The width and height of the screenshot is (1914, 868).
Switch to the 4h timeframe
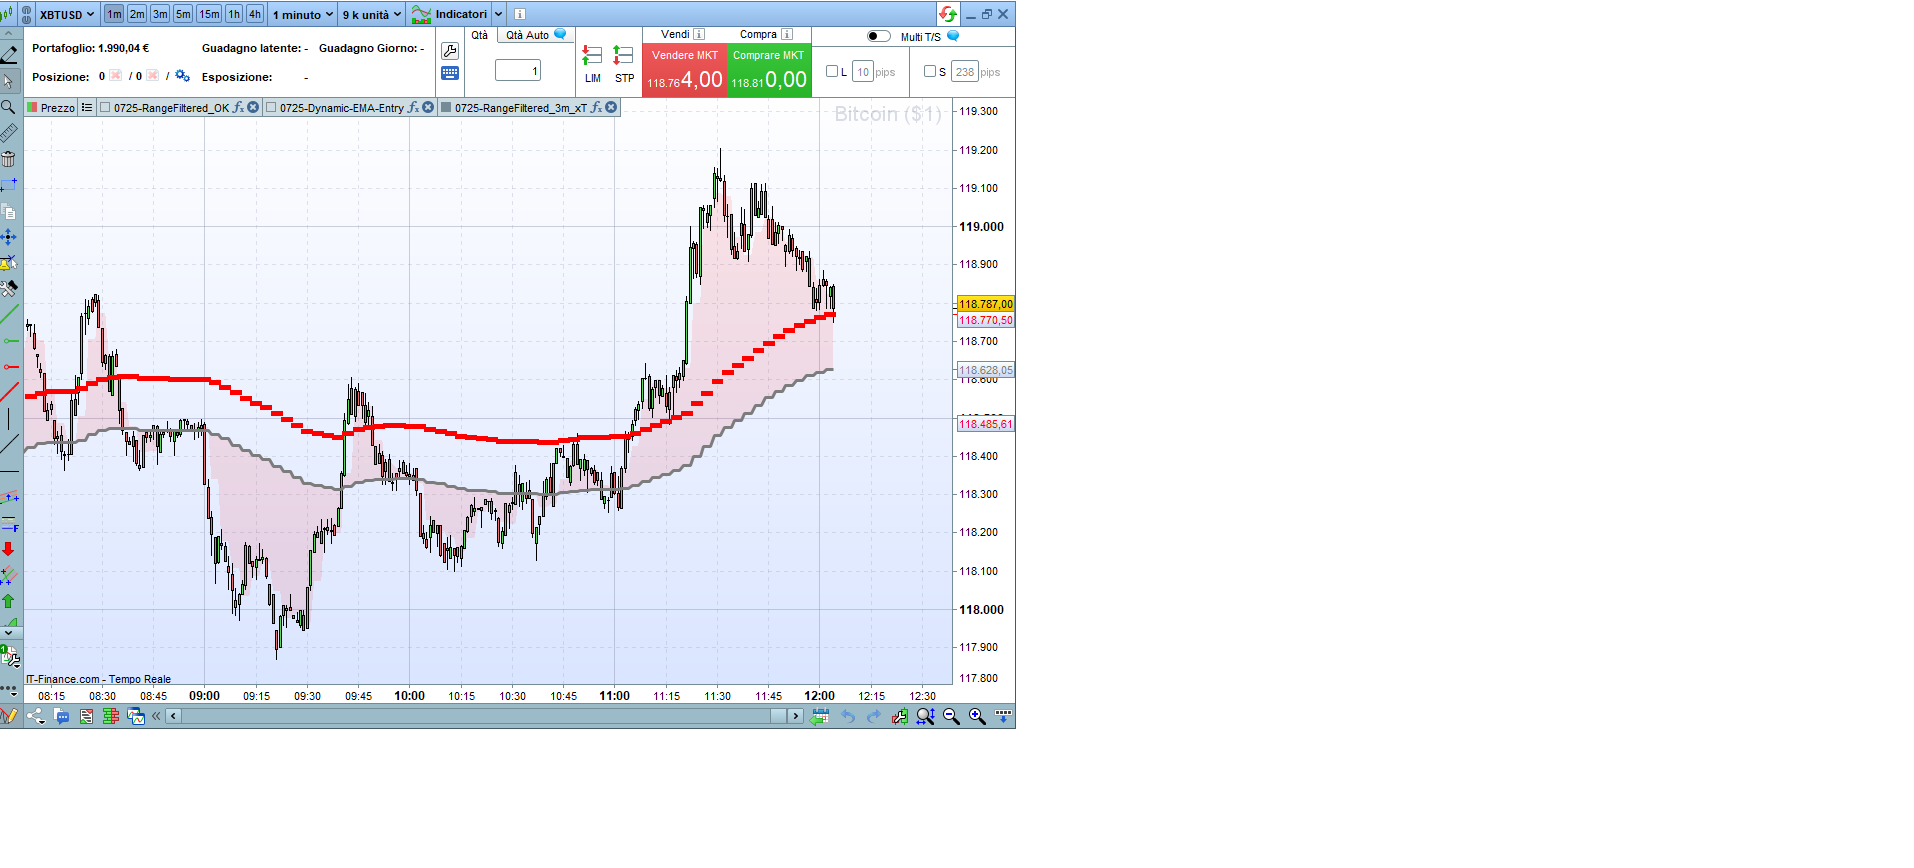tap(255, 14)
